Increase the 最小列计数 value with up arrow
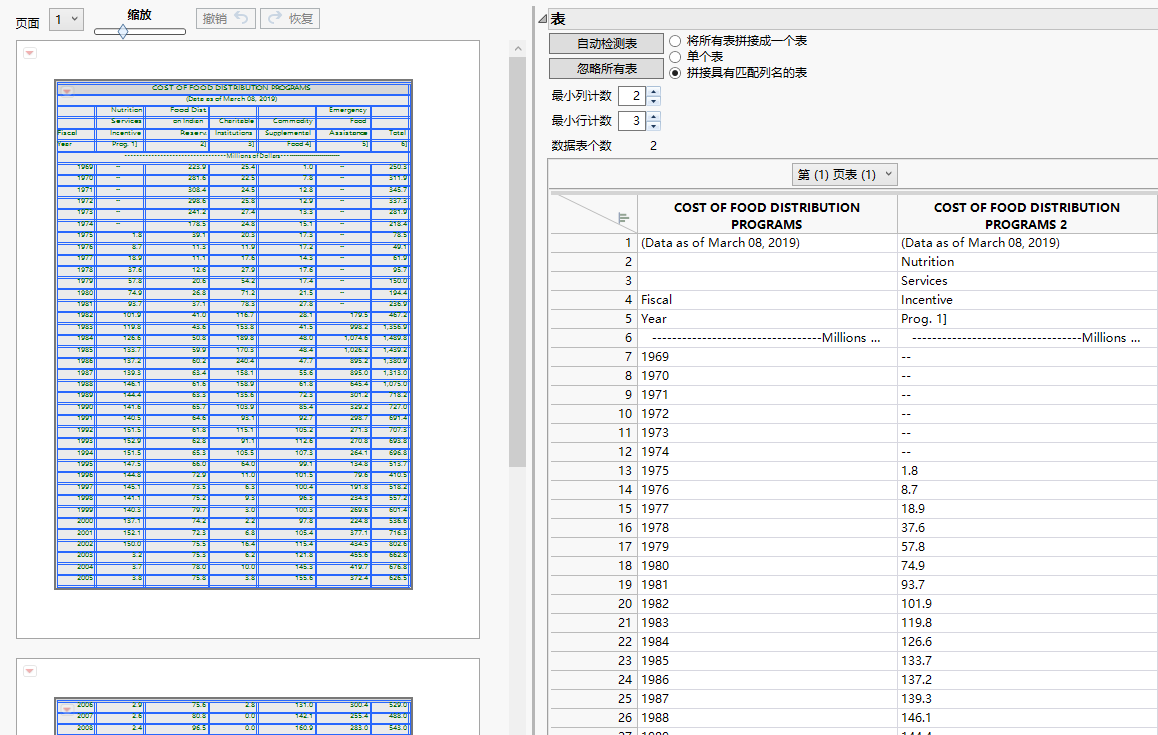This screenshot has width=1158, height=735. (654, 91)
